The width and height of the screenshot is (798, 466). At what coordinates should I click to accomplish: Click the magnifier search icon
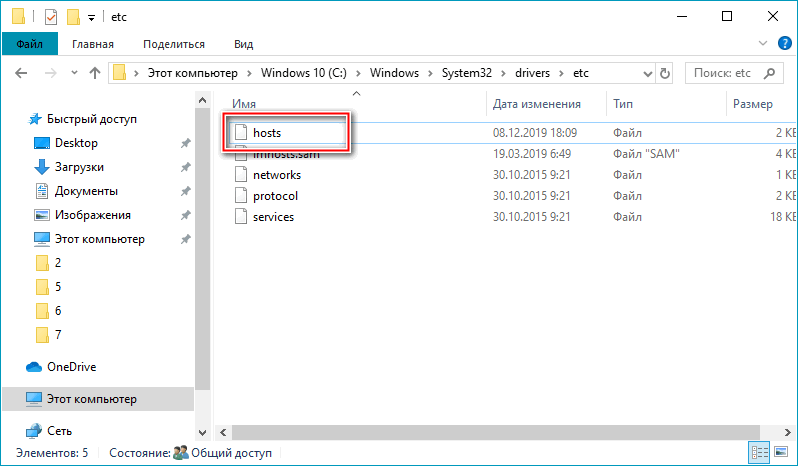tap(770, 73)
